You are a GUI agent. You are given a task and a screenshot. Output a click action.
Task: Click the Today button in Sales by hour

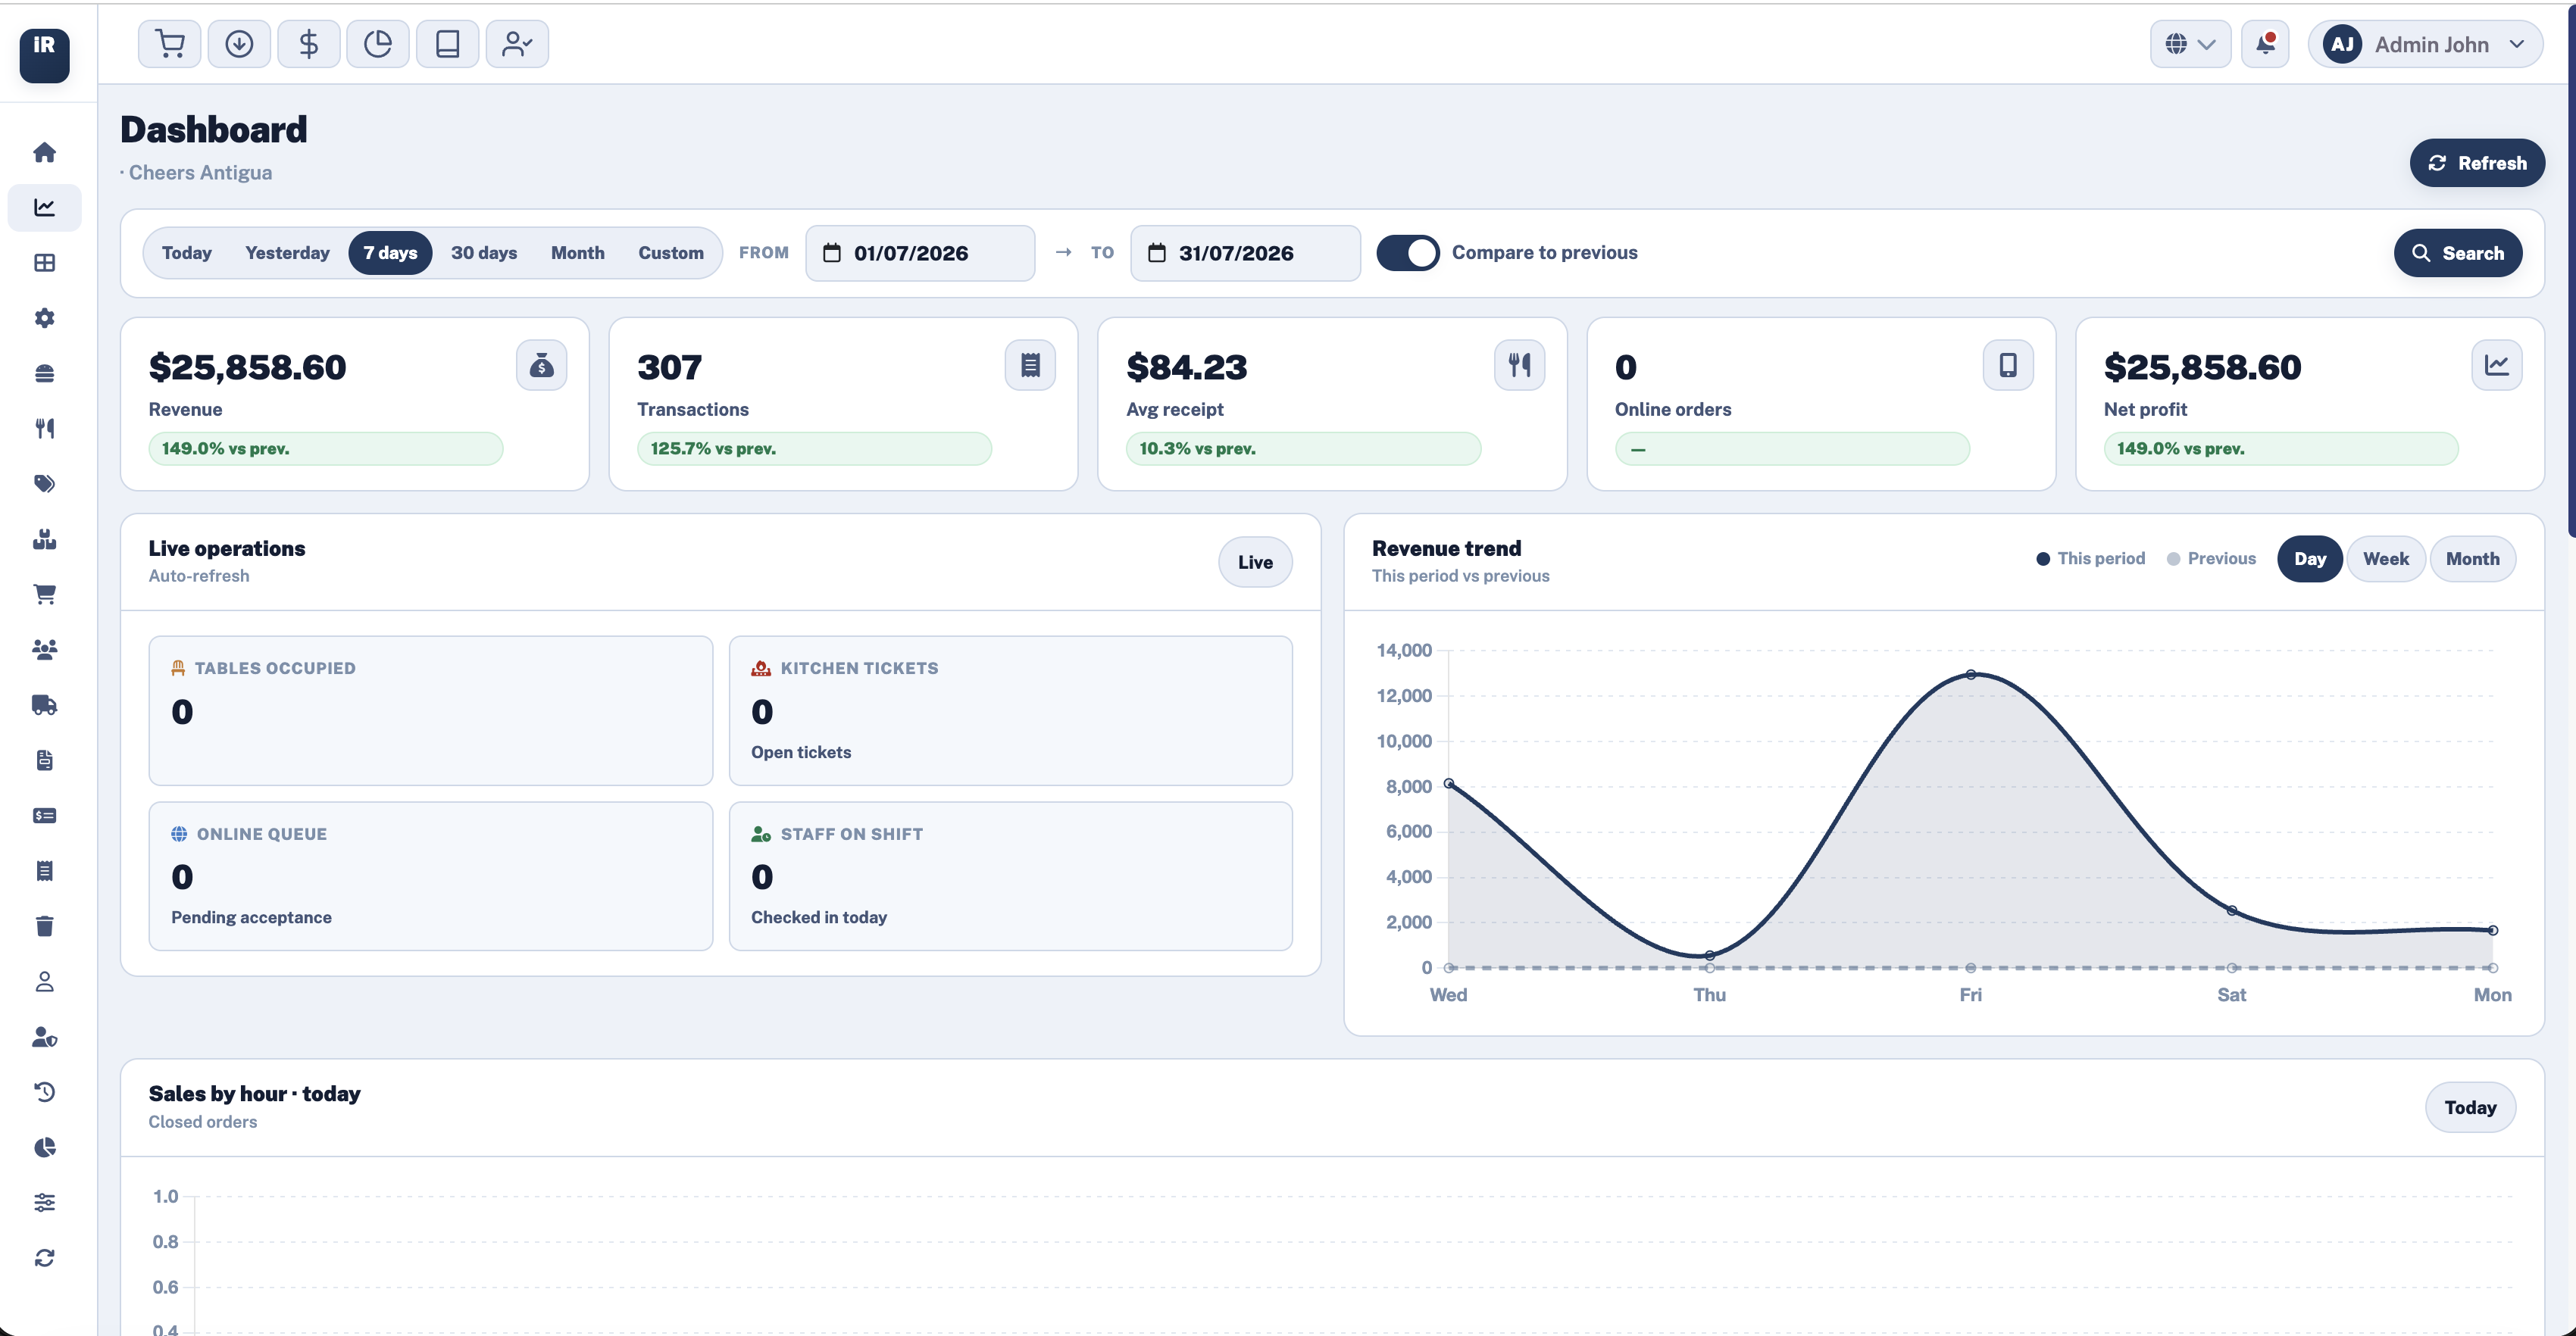tap(2470, 1107)
